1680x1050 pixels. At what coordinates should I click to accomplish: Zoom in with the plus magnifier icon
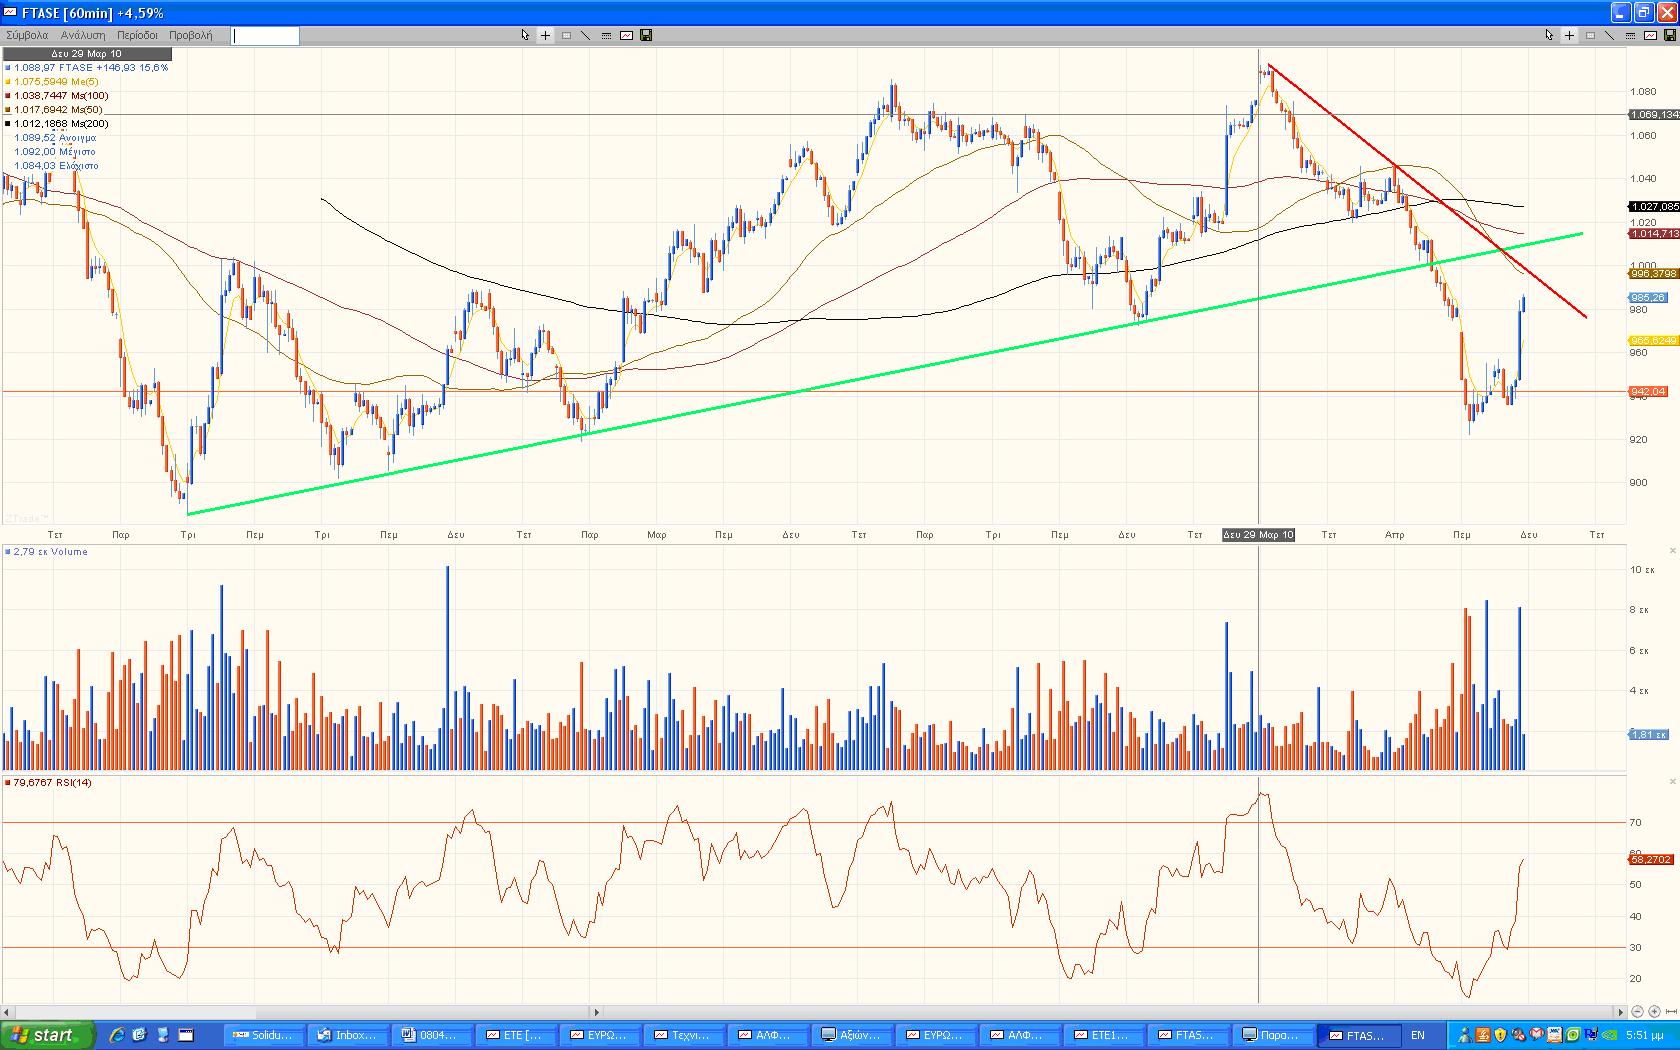tap(1654, 1012)
